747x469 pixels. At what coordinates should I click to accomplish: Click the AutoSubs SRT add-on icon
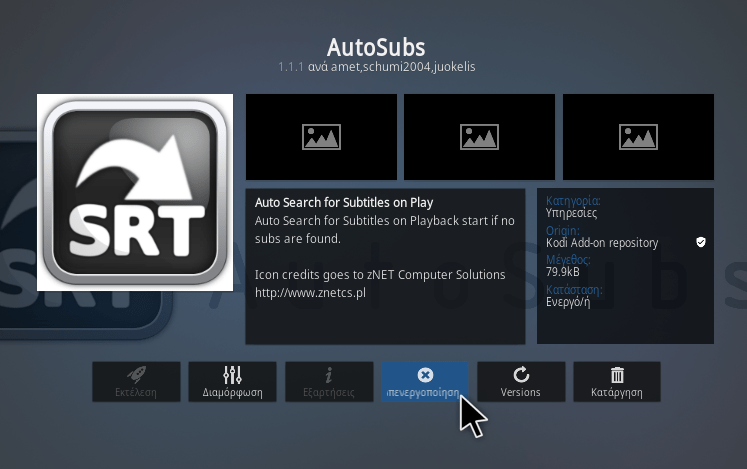click(x=135, y=192)
